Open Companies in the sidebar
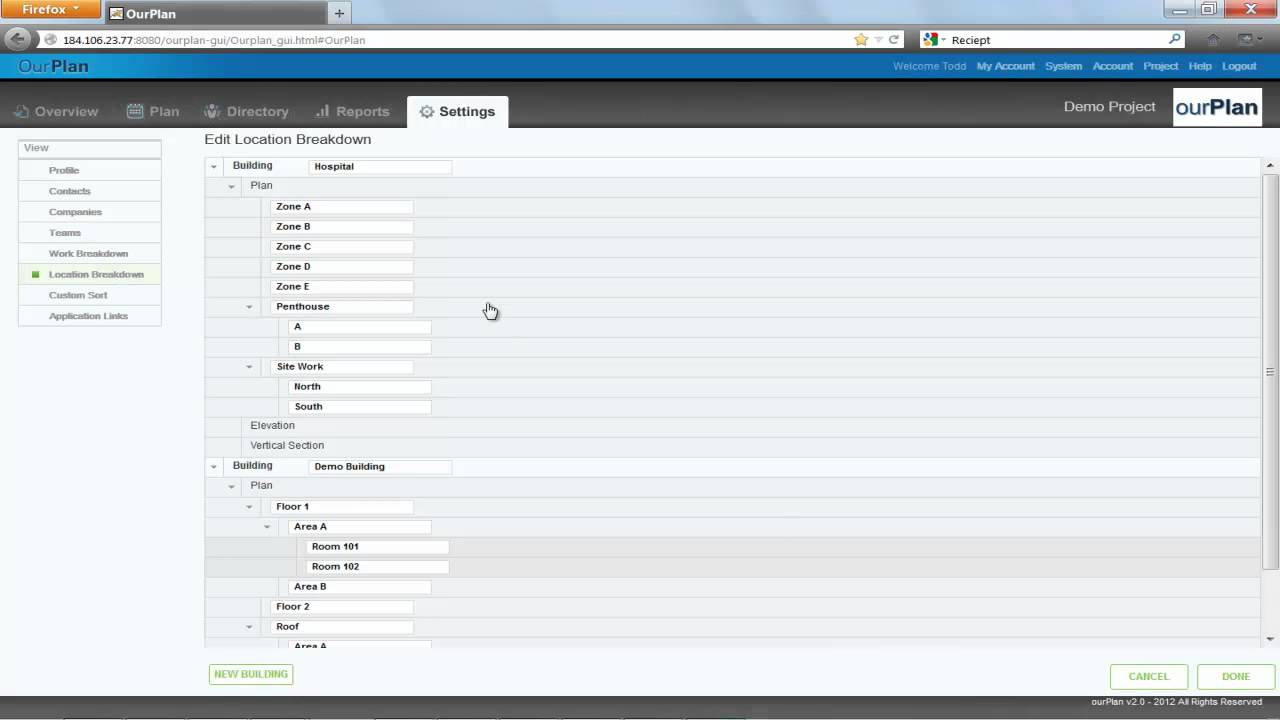The height and width of the screenshot is (720, 1280). 90,212
